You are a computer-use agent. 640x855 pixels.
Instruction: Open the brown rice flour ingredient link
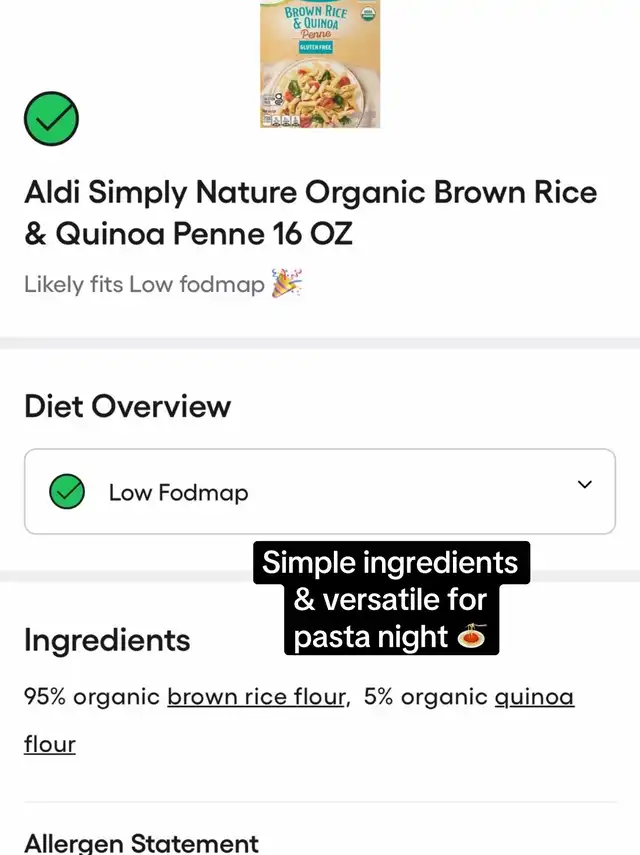[x=257, y=697]
